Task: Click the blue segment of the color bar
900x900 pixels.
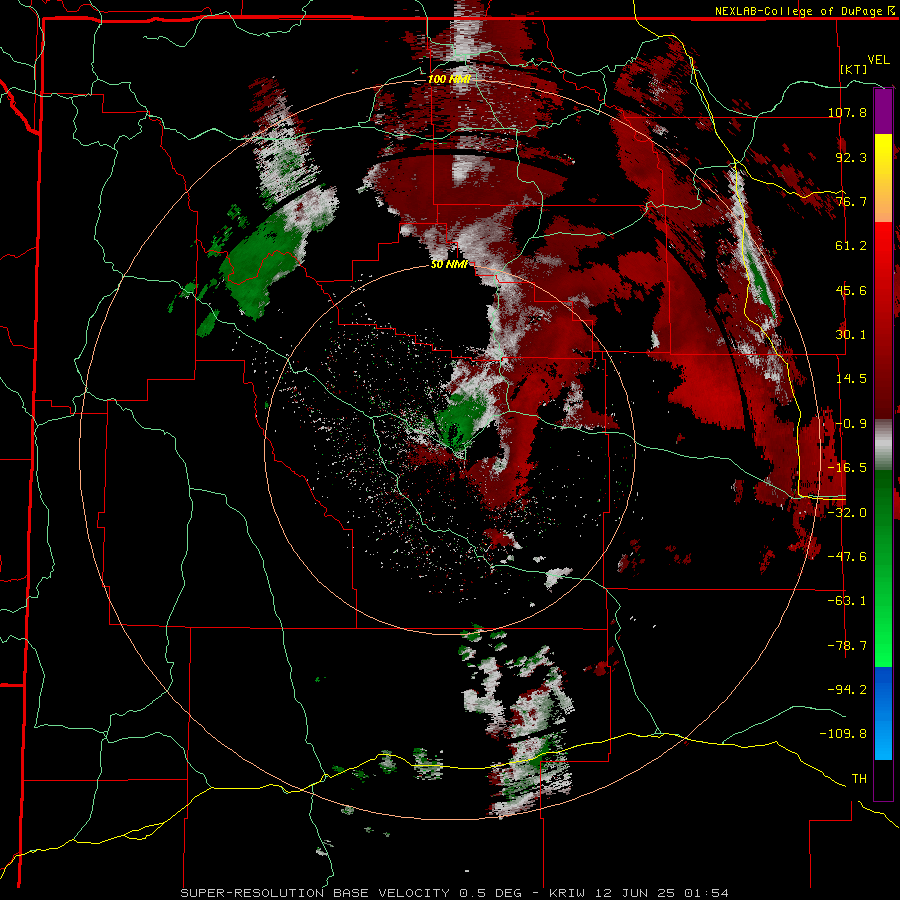Action: coord(883,712)
